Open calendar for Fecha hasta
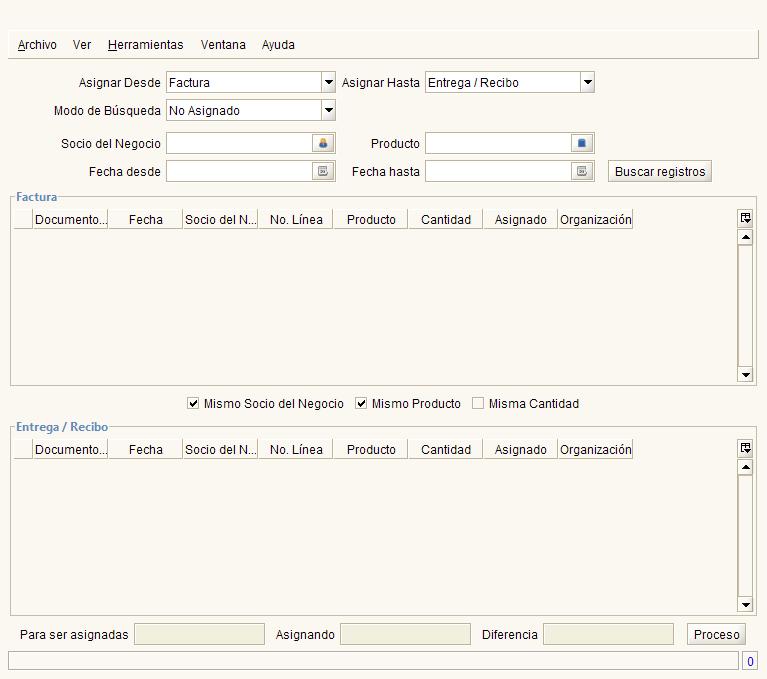 tap(582, 171)
